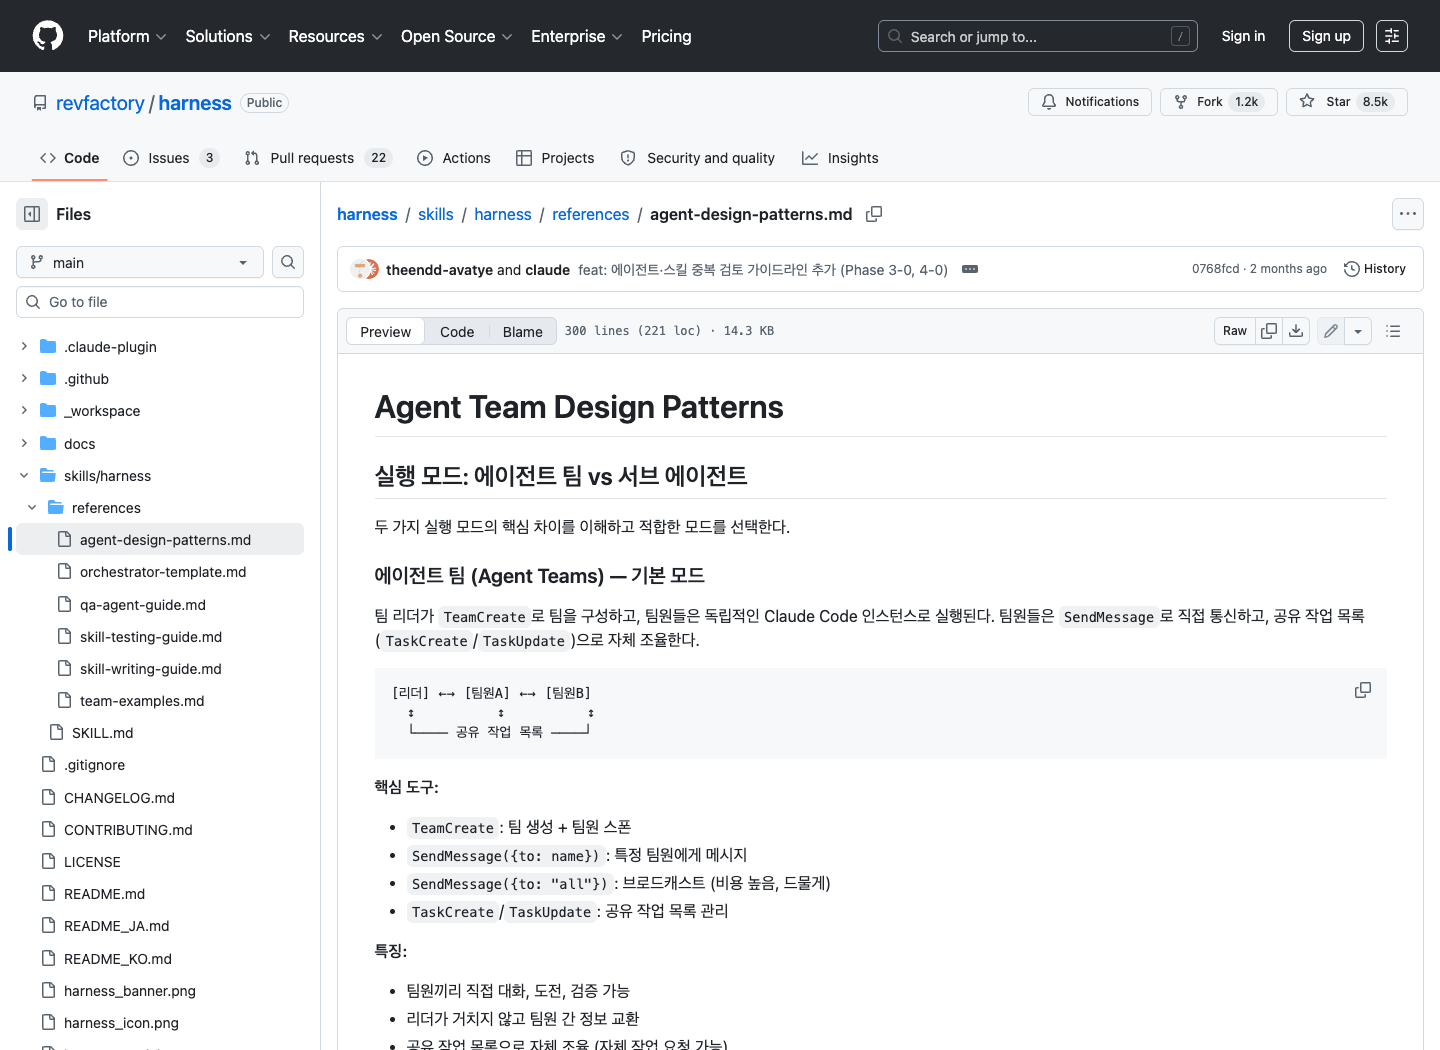The image size is (1440, 1050).
Task: Copy raw file contents icon
Action: coord(1269,331)
